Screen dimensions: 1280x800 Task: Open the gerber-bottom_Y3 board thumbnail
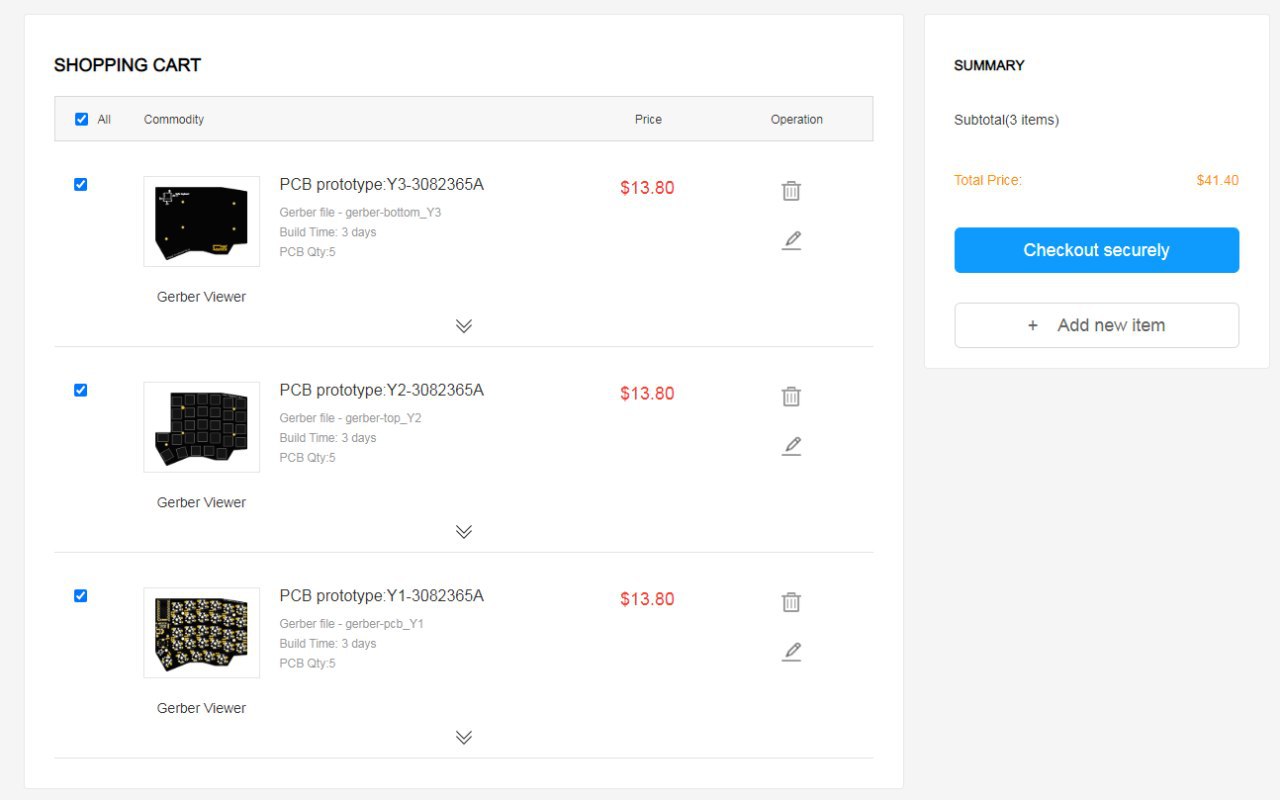coord(201,221)
